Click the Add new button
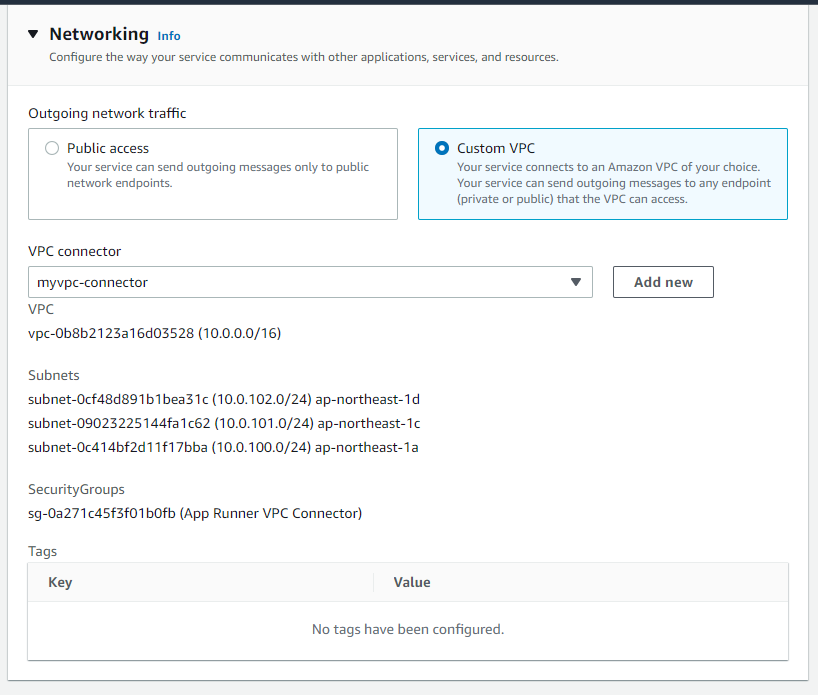This screenshot has width=818, height=695. (663, 282)
